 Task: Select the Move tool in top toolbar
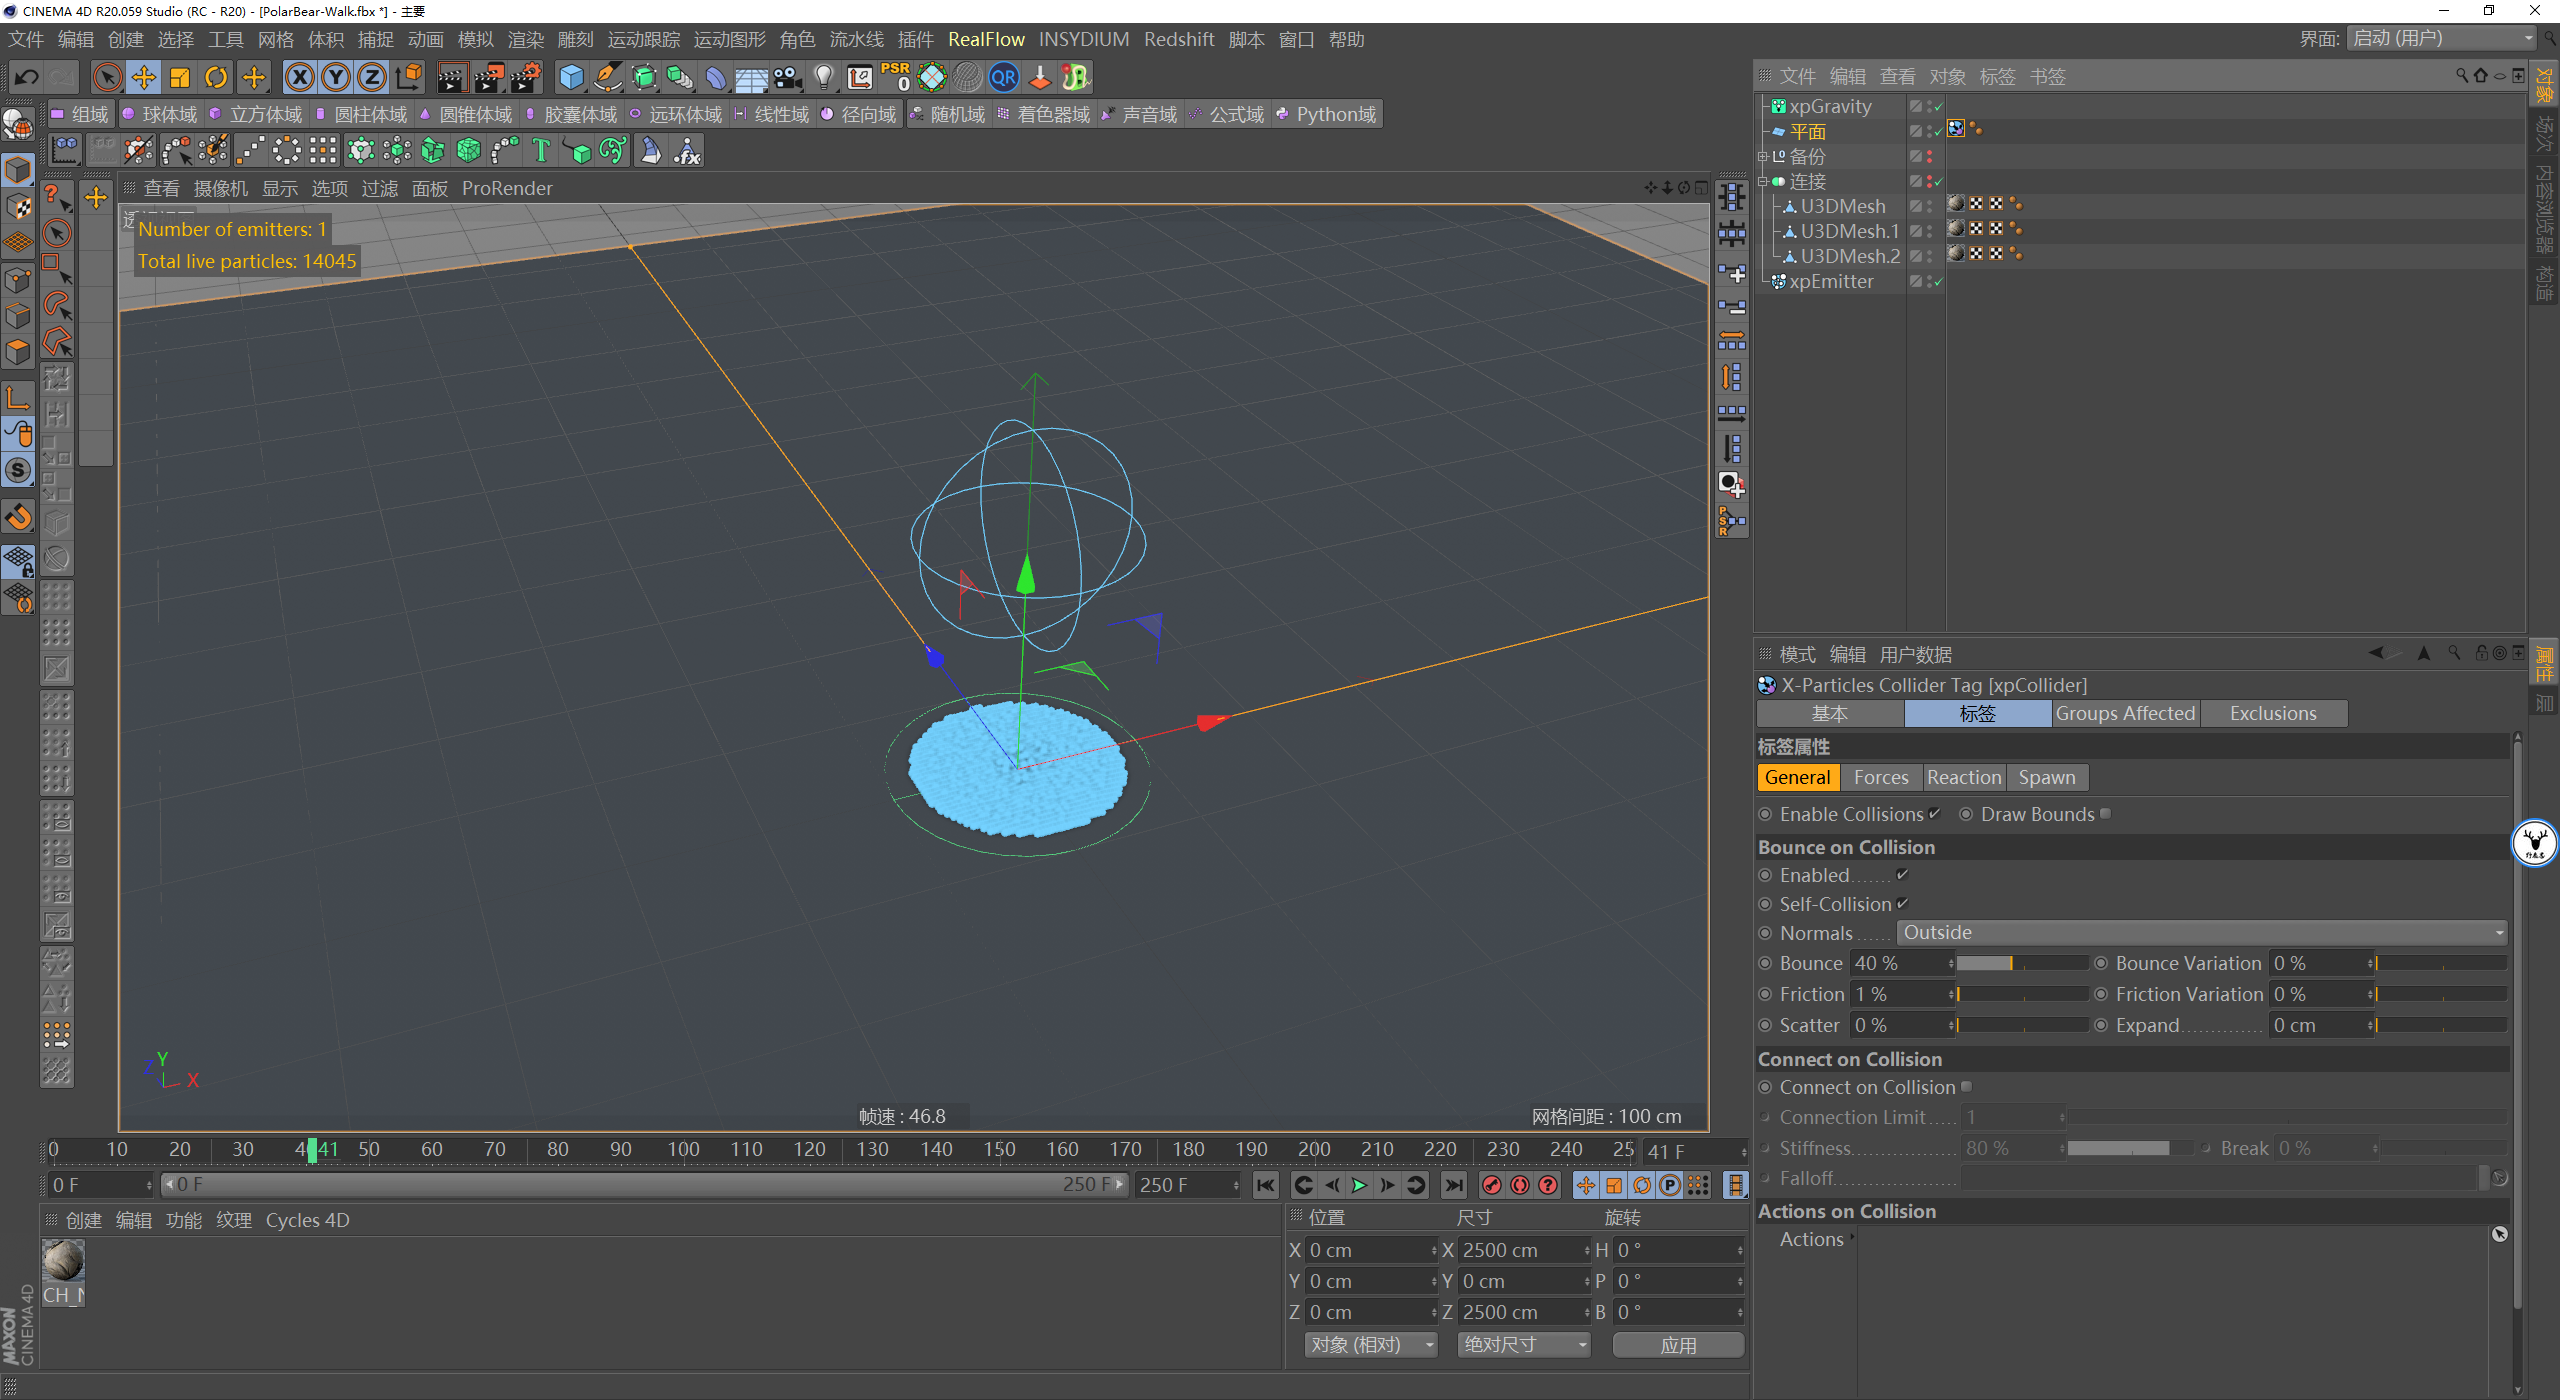pyautogui.click(x=143, y=77)
